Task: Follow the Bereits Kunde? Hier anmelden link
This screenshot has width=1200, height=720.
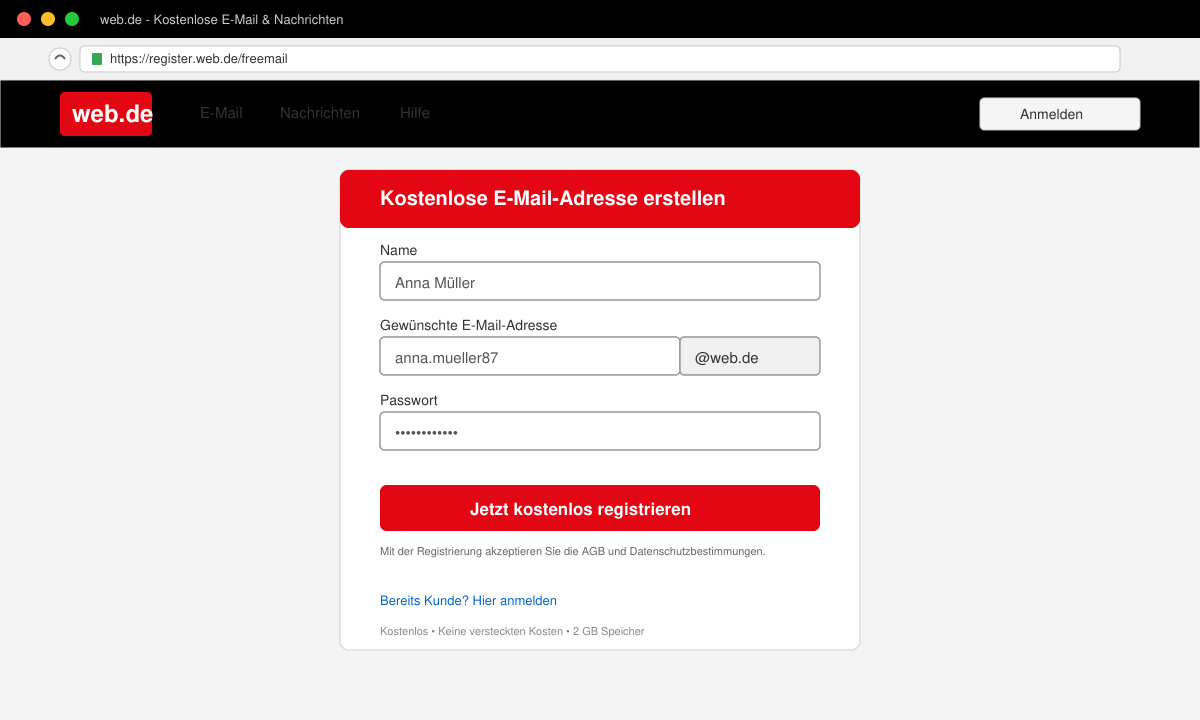Action: (x=468, y=601)
